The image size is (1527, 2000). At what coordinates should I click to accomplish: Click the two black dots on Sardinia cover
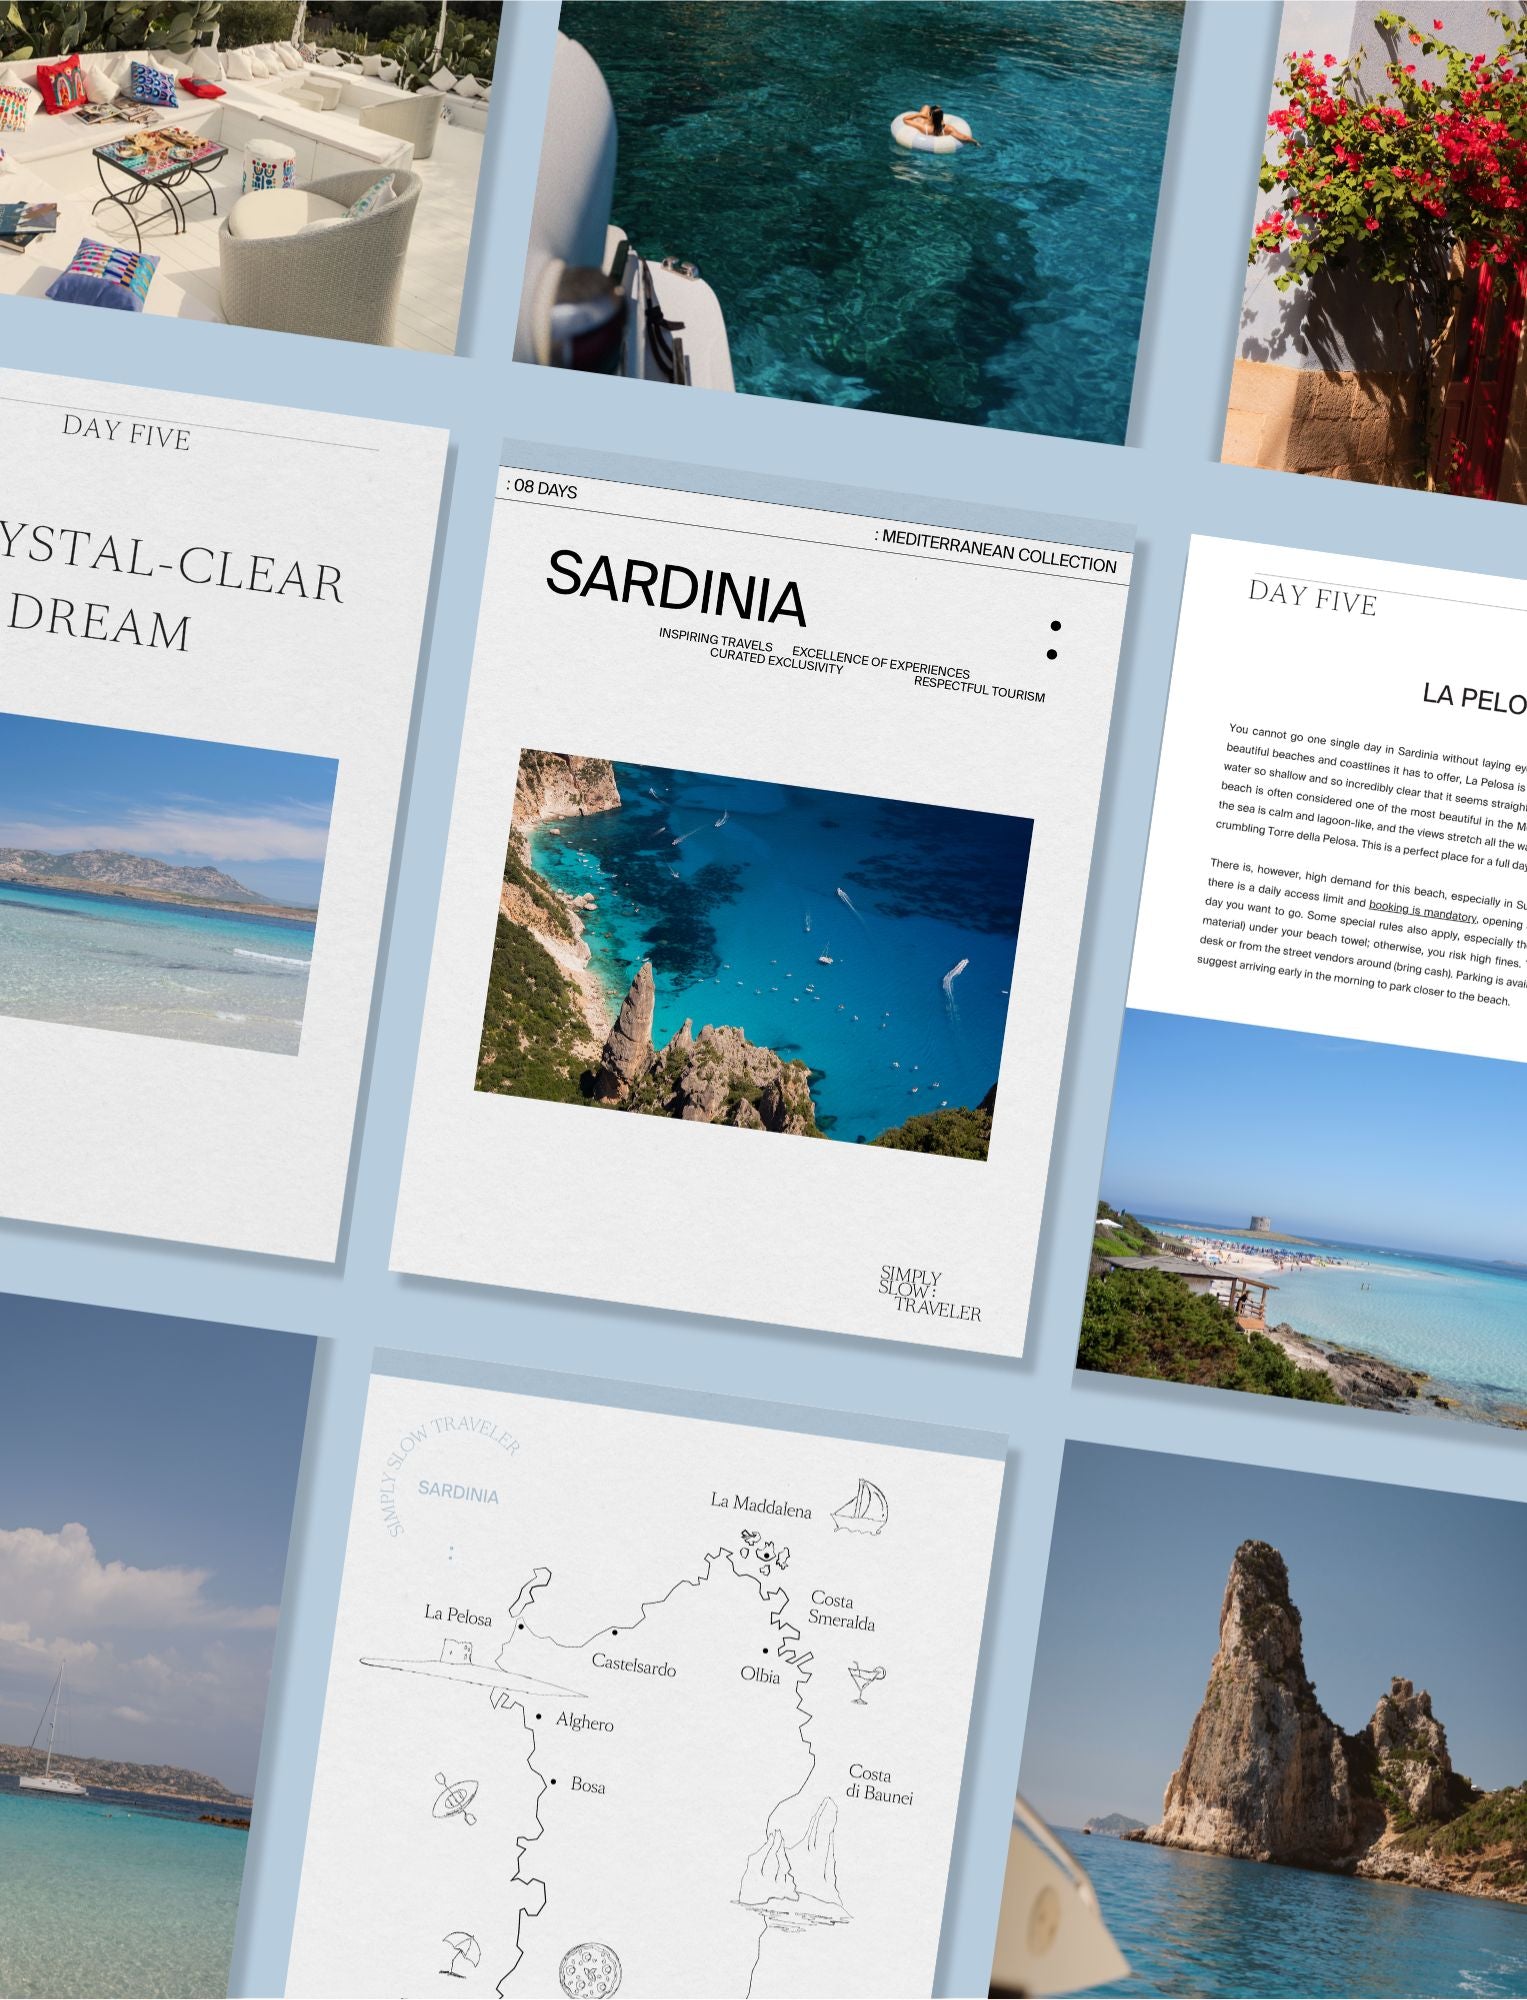[x=1053, y=640]
